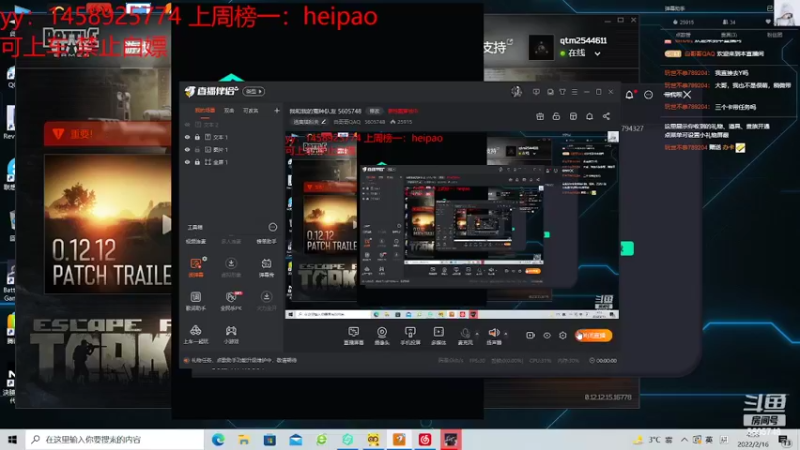Open NetEase Music red icon in taskbar
The image size is (800, 450).
(x=424, y=439)
